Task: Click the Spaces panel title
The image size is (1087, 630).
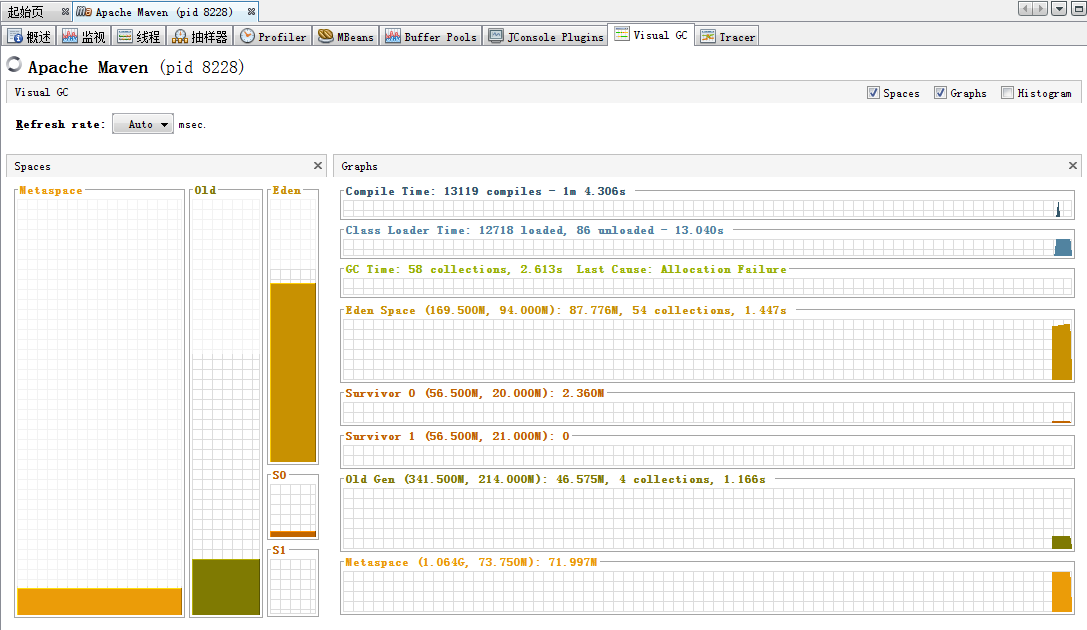Action: coord(33,166)
